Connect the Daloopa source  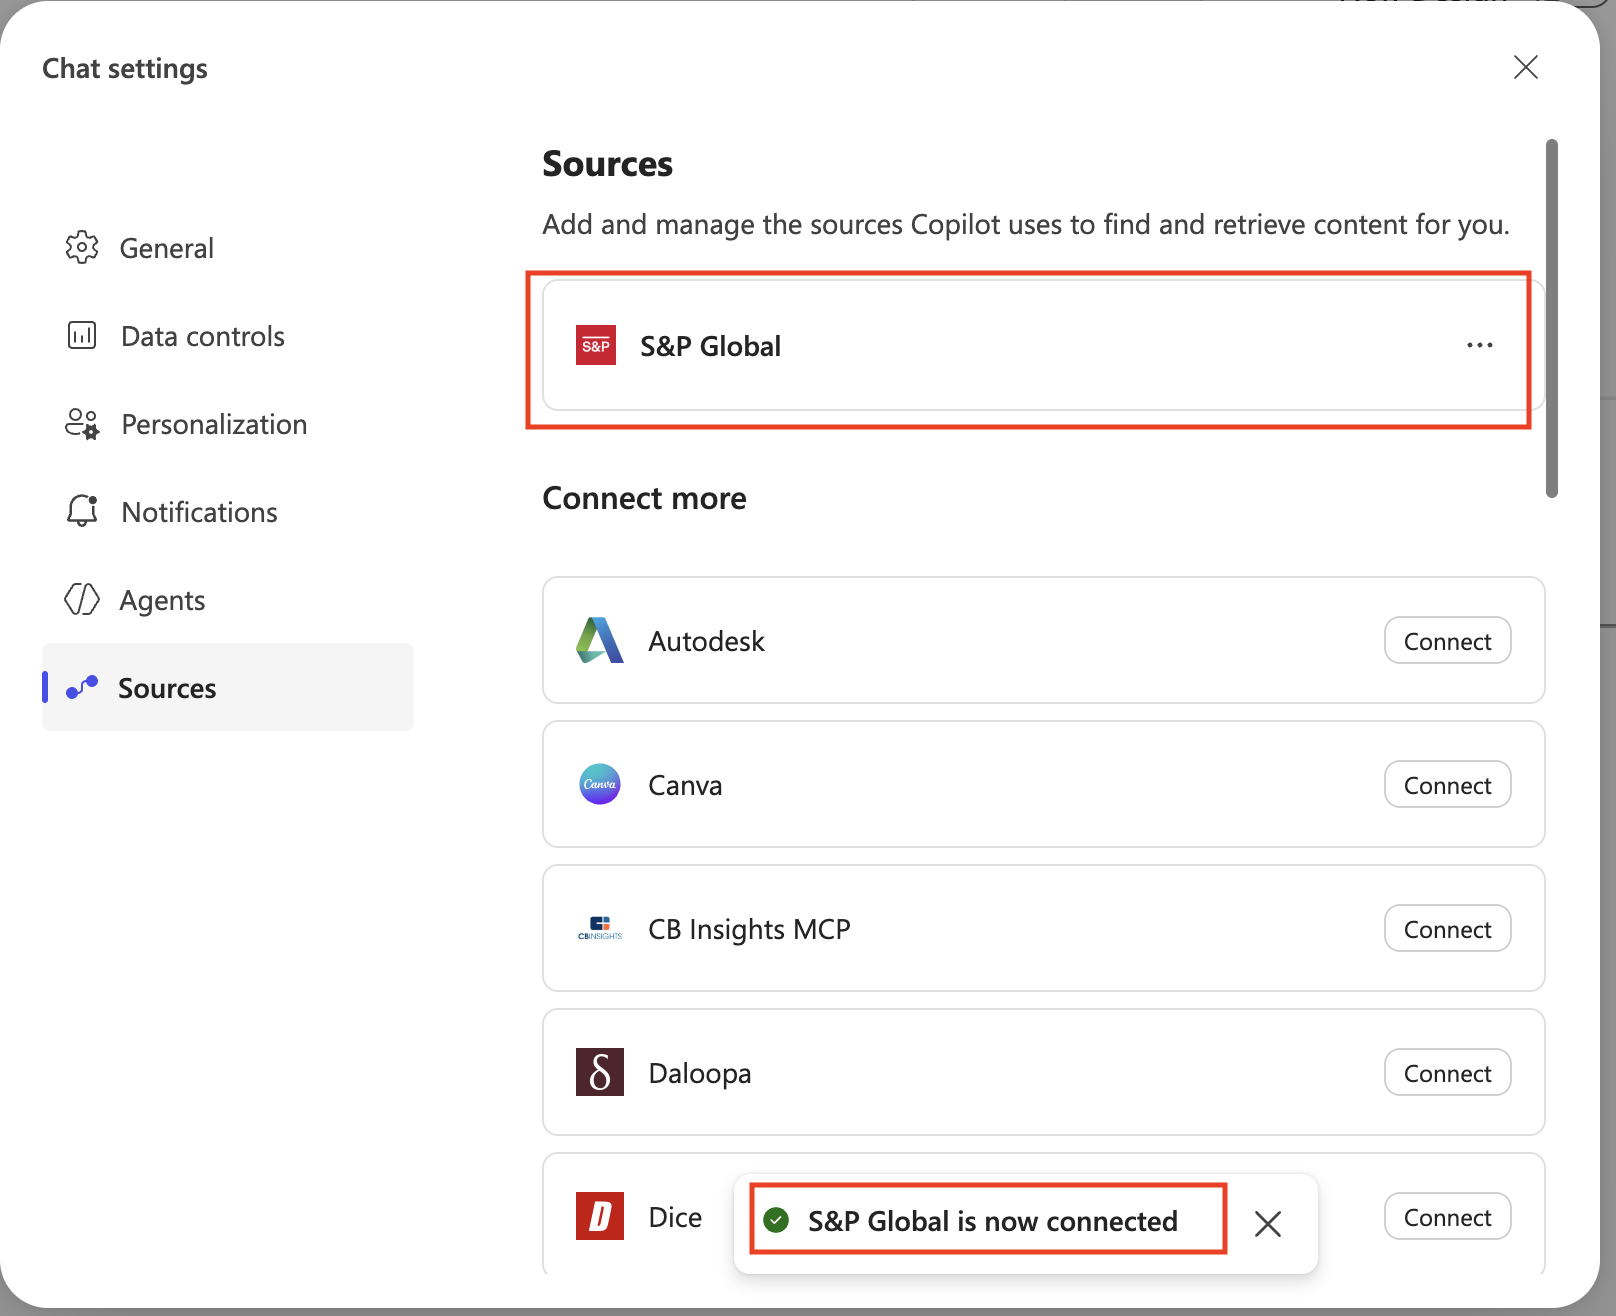1447,1073
